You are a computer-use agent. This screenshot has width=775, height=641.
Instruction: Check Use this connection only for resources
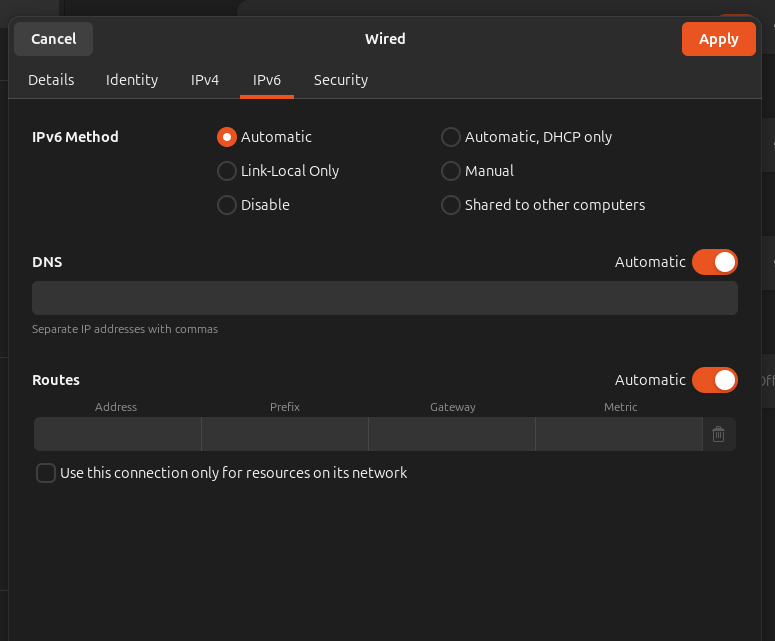[x=46, y=473]
